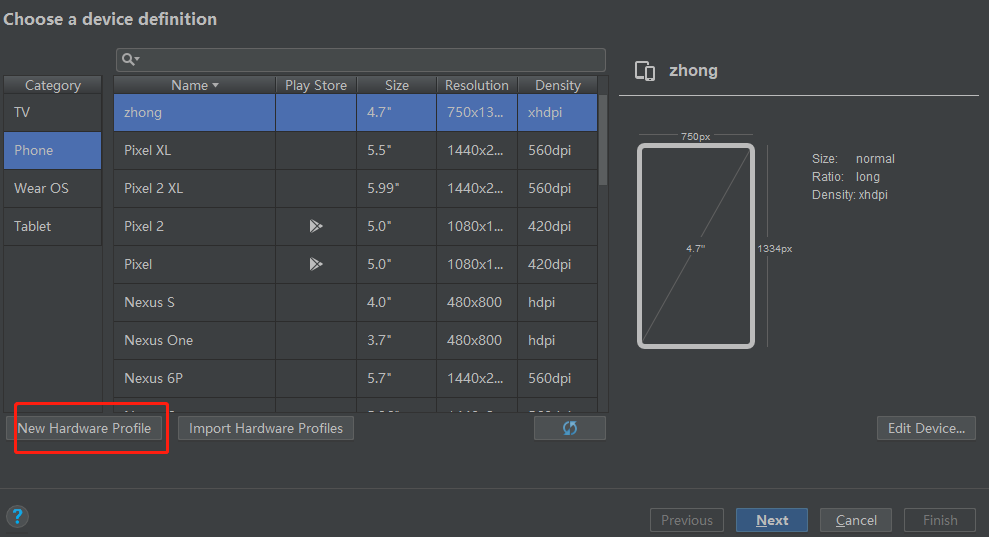This screenshot has height=537, width=989.
Task: Click the Finish button
Action: click(x=940, y=520)
